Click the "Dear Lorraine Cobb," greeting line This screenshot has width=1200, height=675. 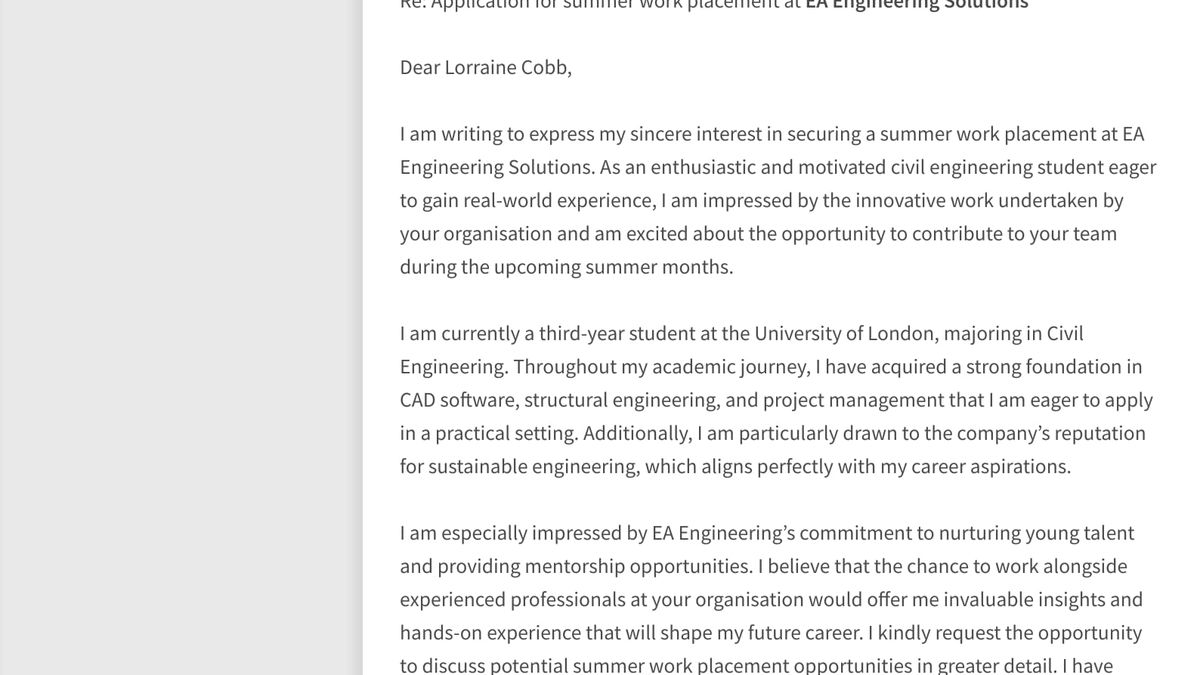pyautogui.click(x=485, y=67)
